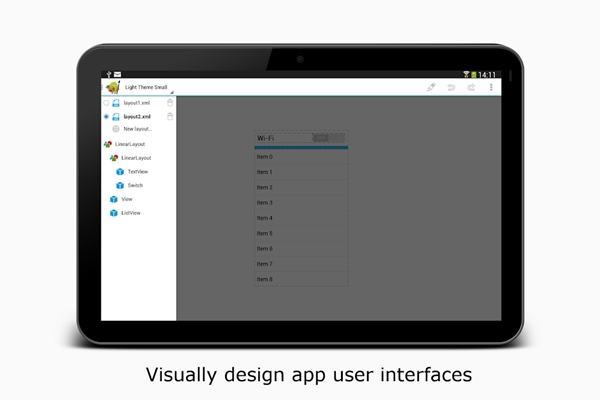Image resolution: width=600 pixels, height=400 pixels.
Task: Select ListView in the view hierarchy
Action: [x=130, y=213]
